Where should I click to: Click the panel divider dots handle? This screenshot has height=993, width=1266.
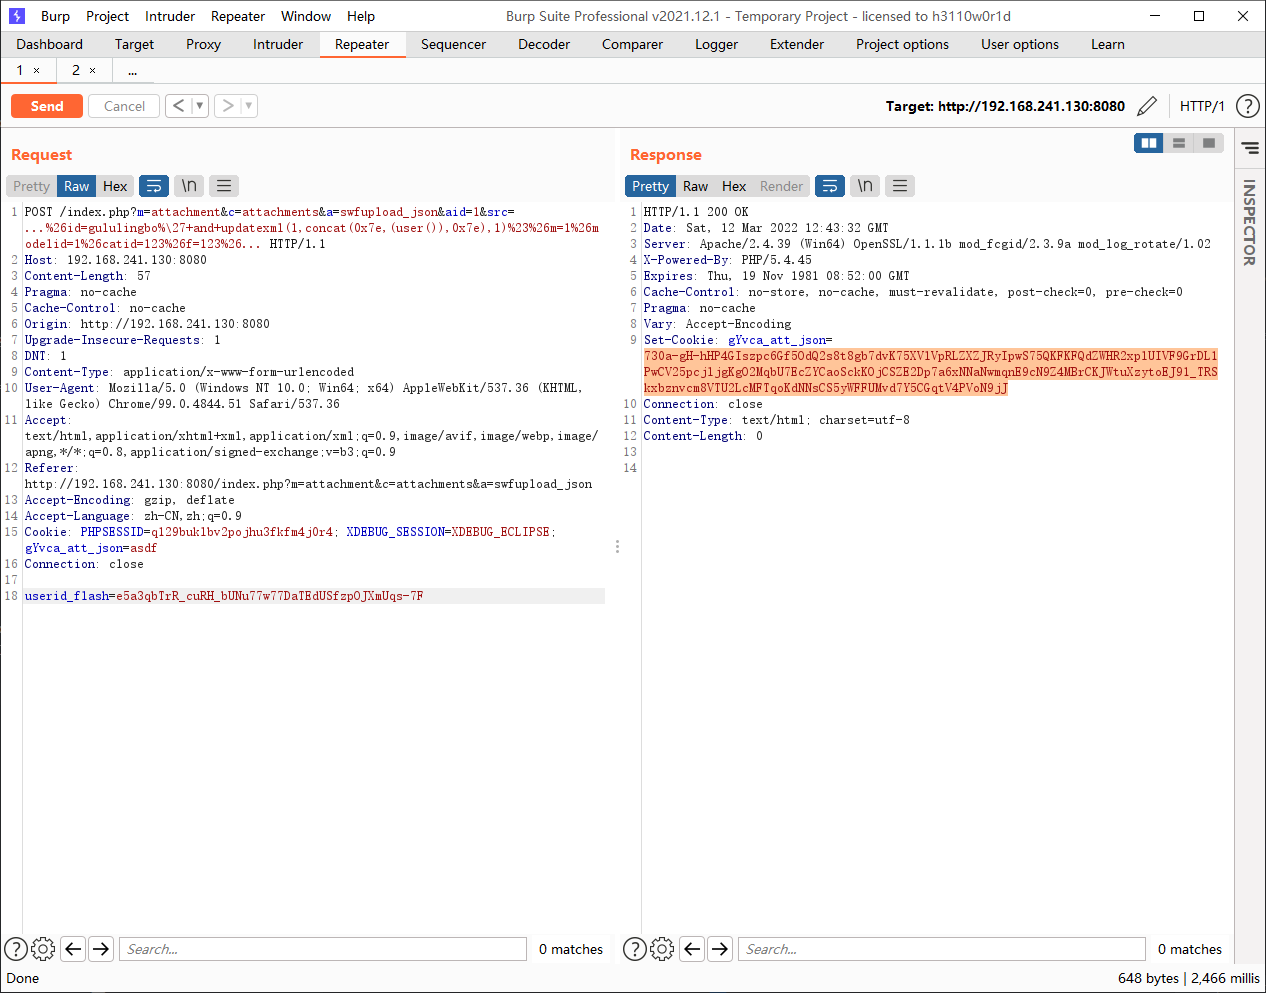coord(617,546)
